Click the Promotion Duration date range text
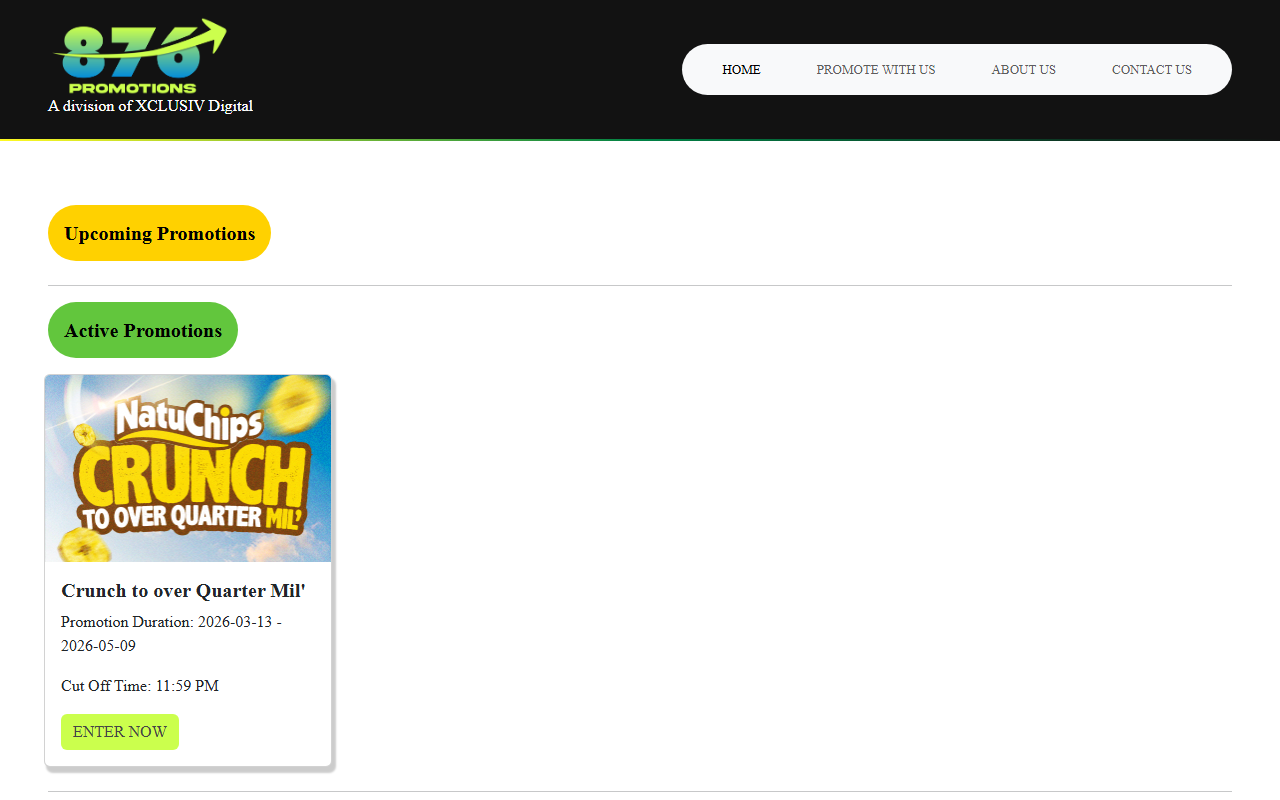 (171, 634)
